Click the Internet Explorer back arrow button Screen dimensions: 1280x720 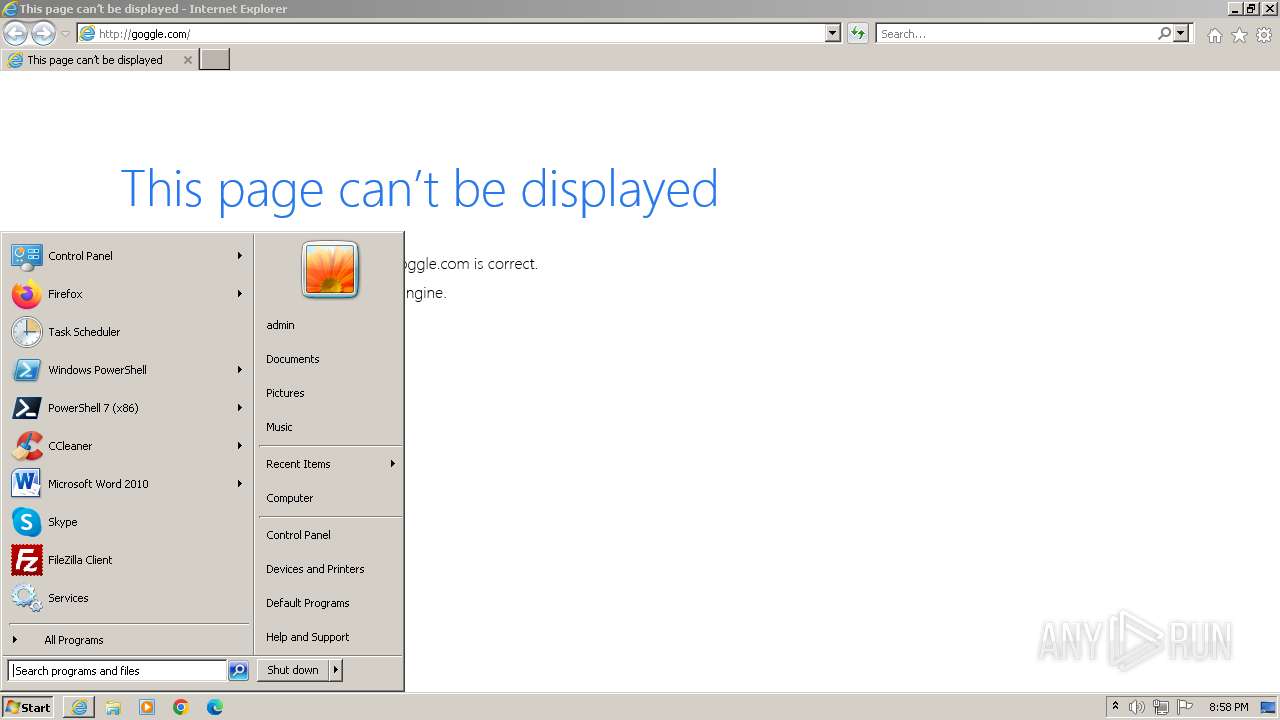pyautogui.click(x=15, y=34)
